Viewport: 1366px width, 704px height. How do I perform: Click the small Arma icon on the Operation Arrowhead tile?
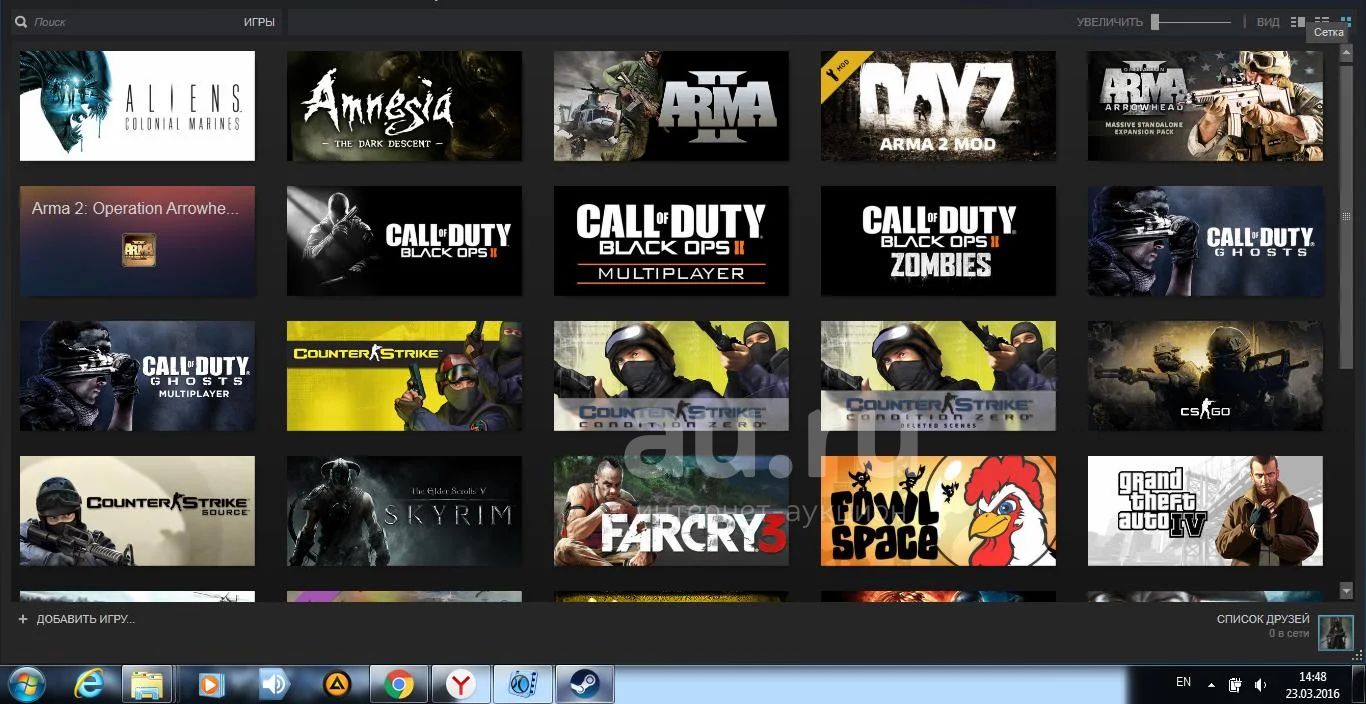click(x=139, y=249)
